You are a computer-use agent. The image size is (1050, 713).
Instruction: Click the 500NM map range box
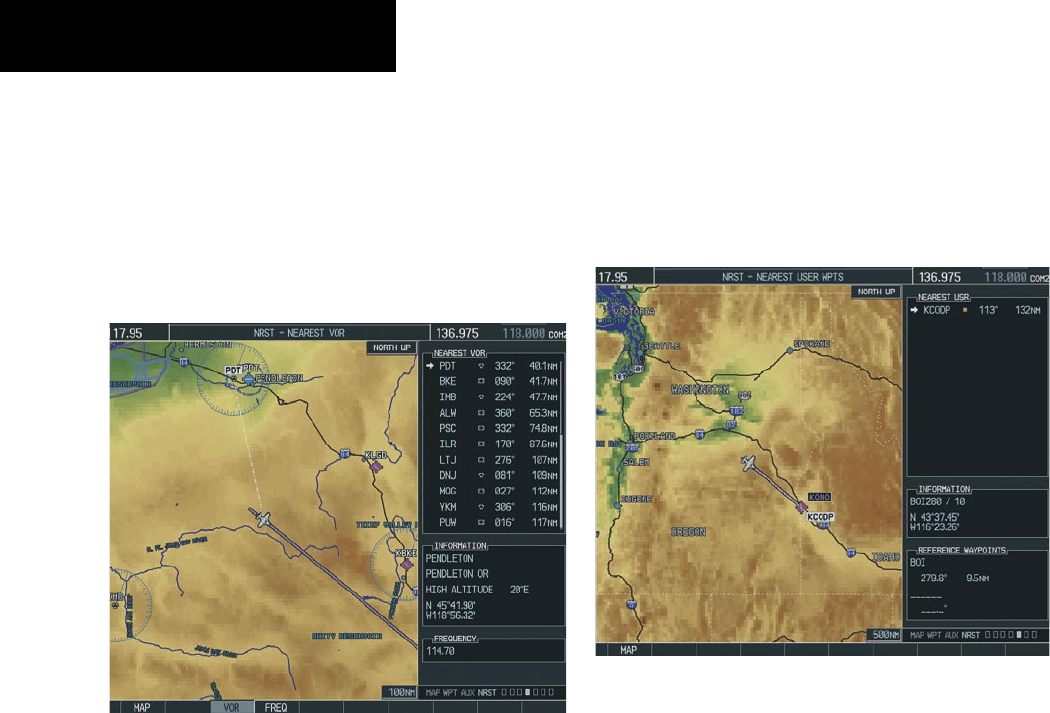tap(885, 635)
